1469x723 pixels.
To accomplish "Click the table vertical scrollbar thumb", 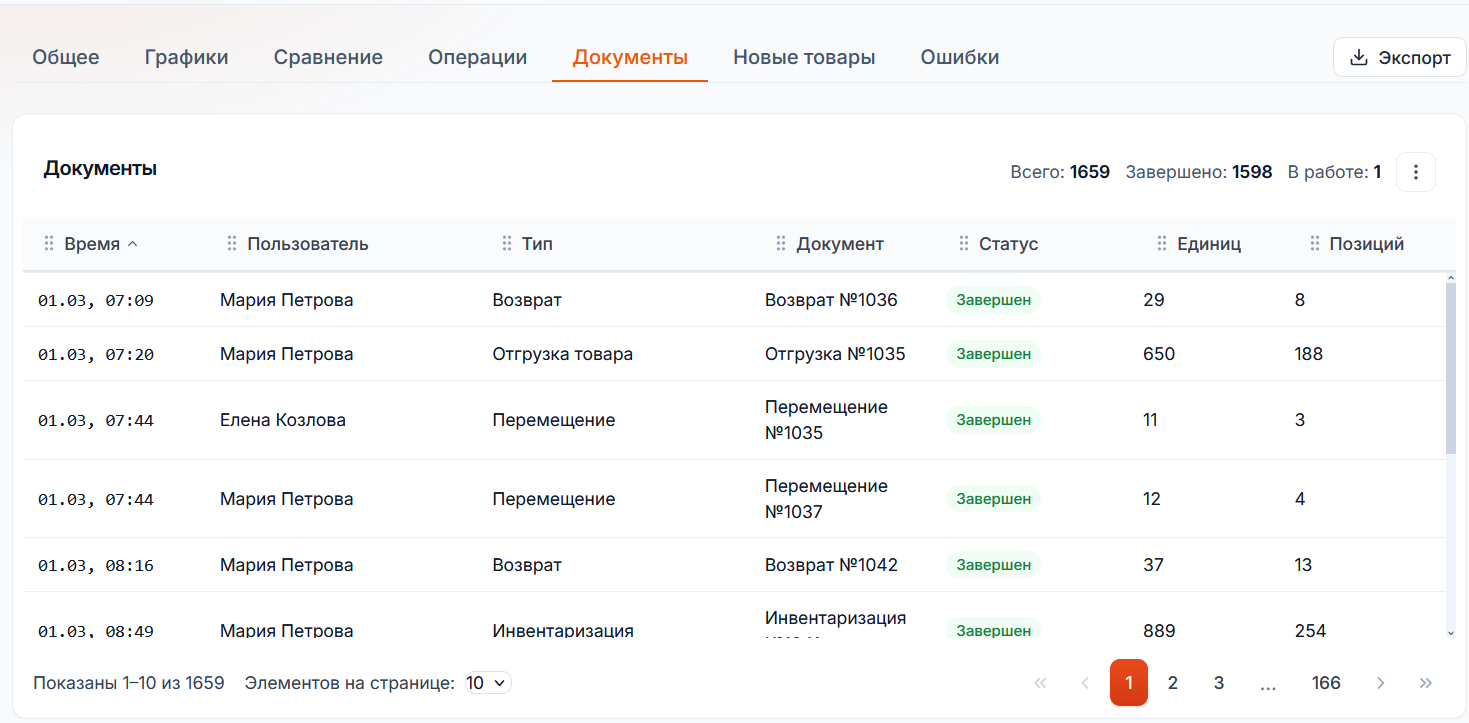I will [1451, 368].
